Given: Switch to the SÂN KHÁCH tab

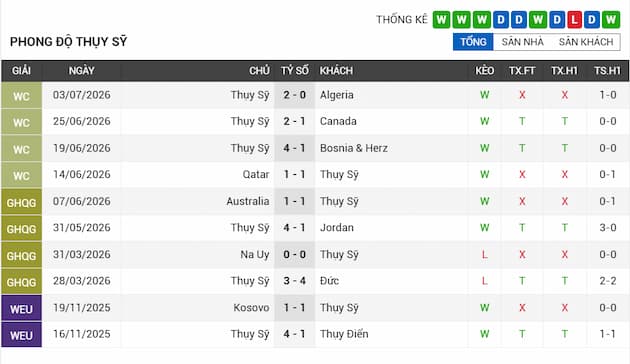Looking at the screenshot, I should tap(586, 42).
